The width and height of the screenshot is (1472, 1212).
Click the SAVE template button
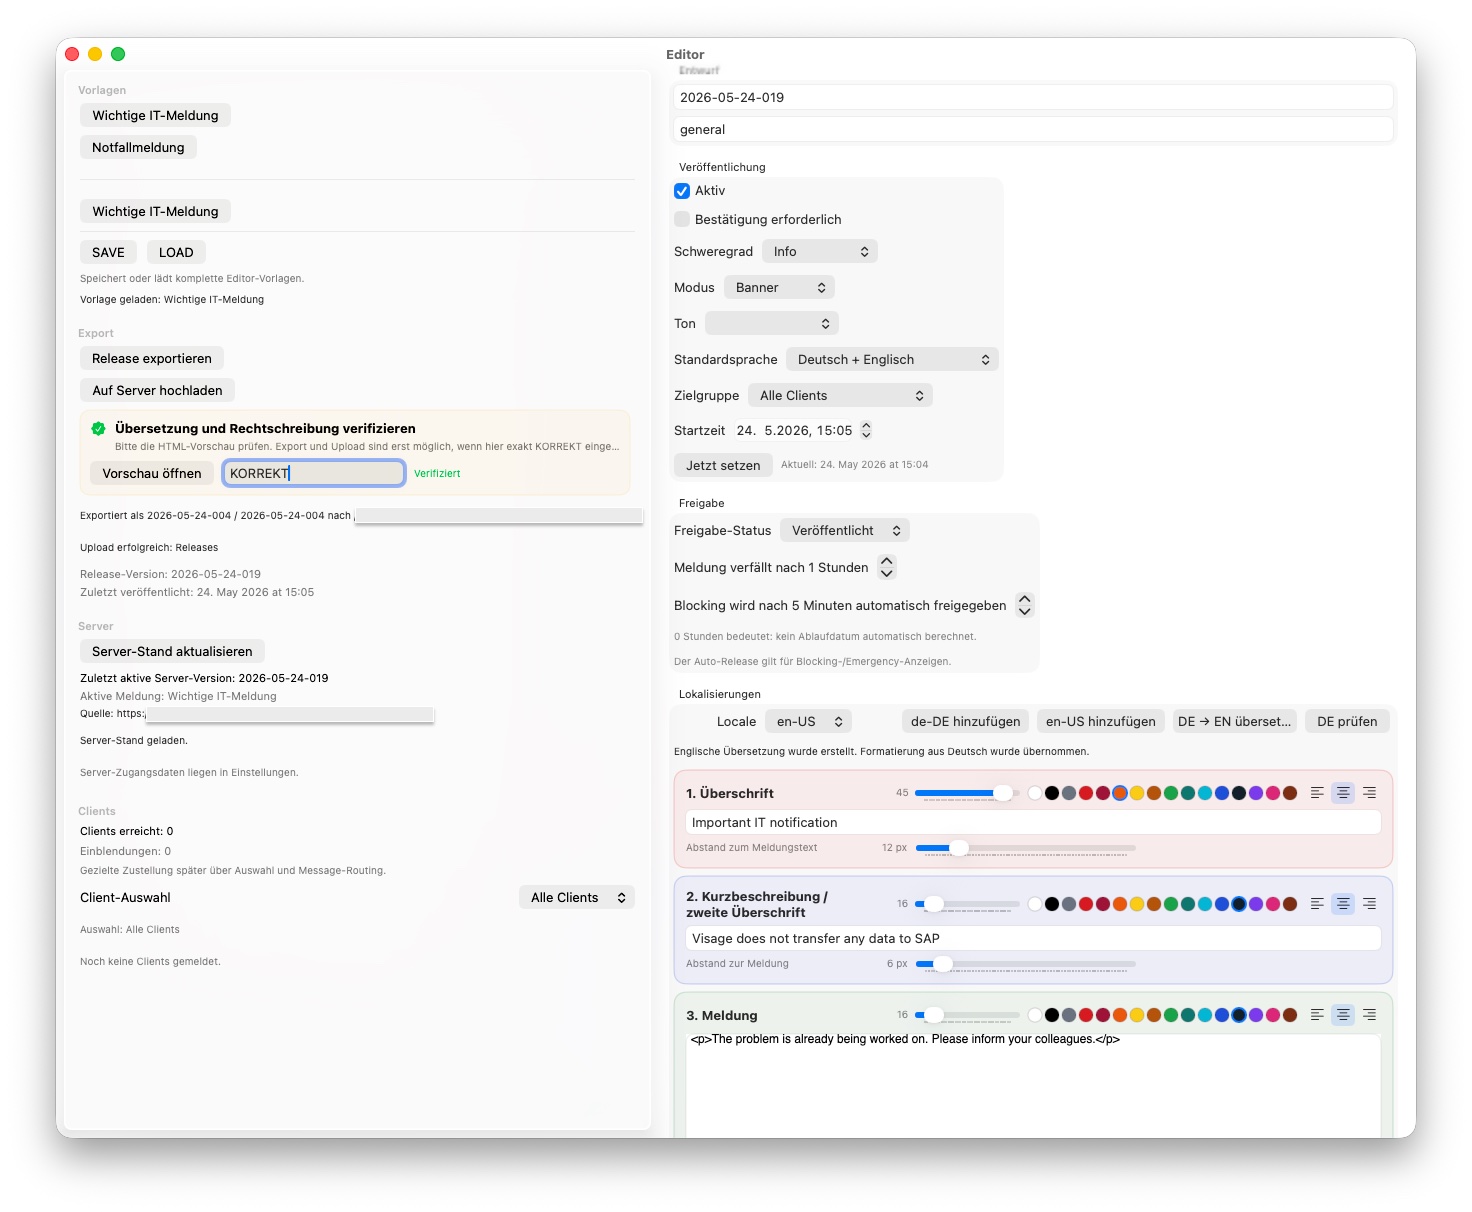(x=109, y=253)
